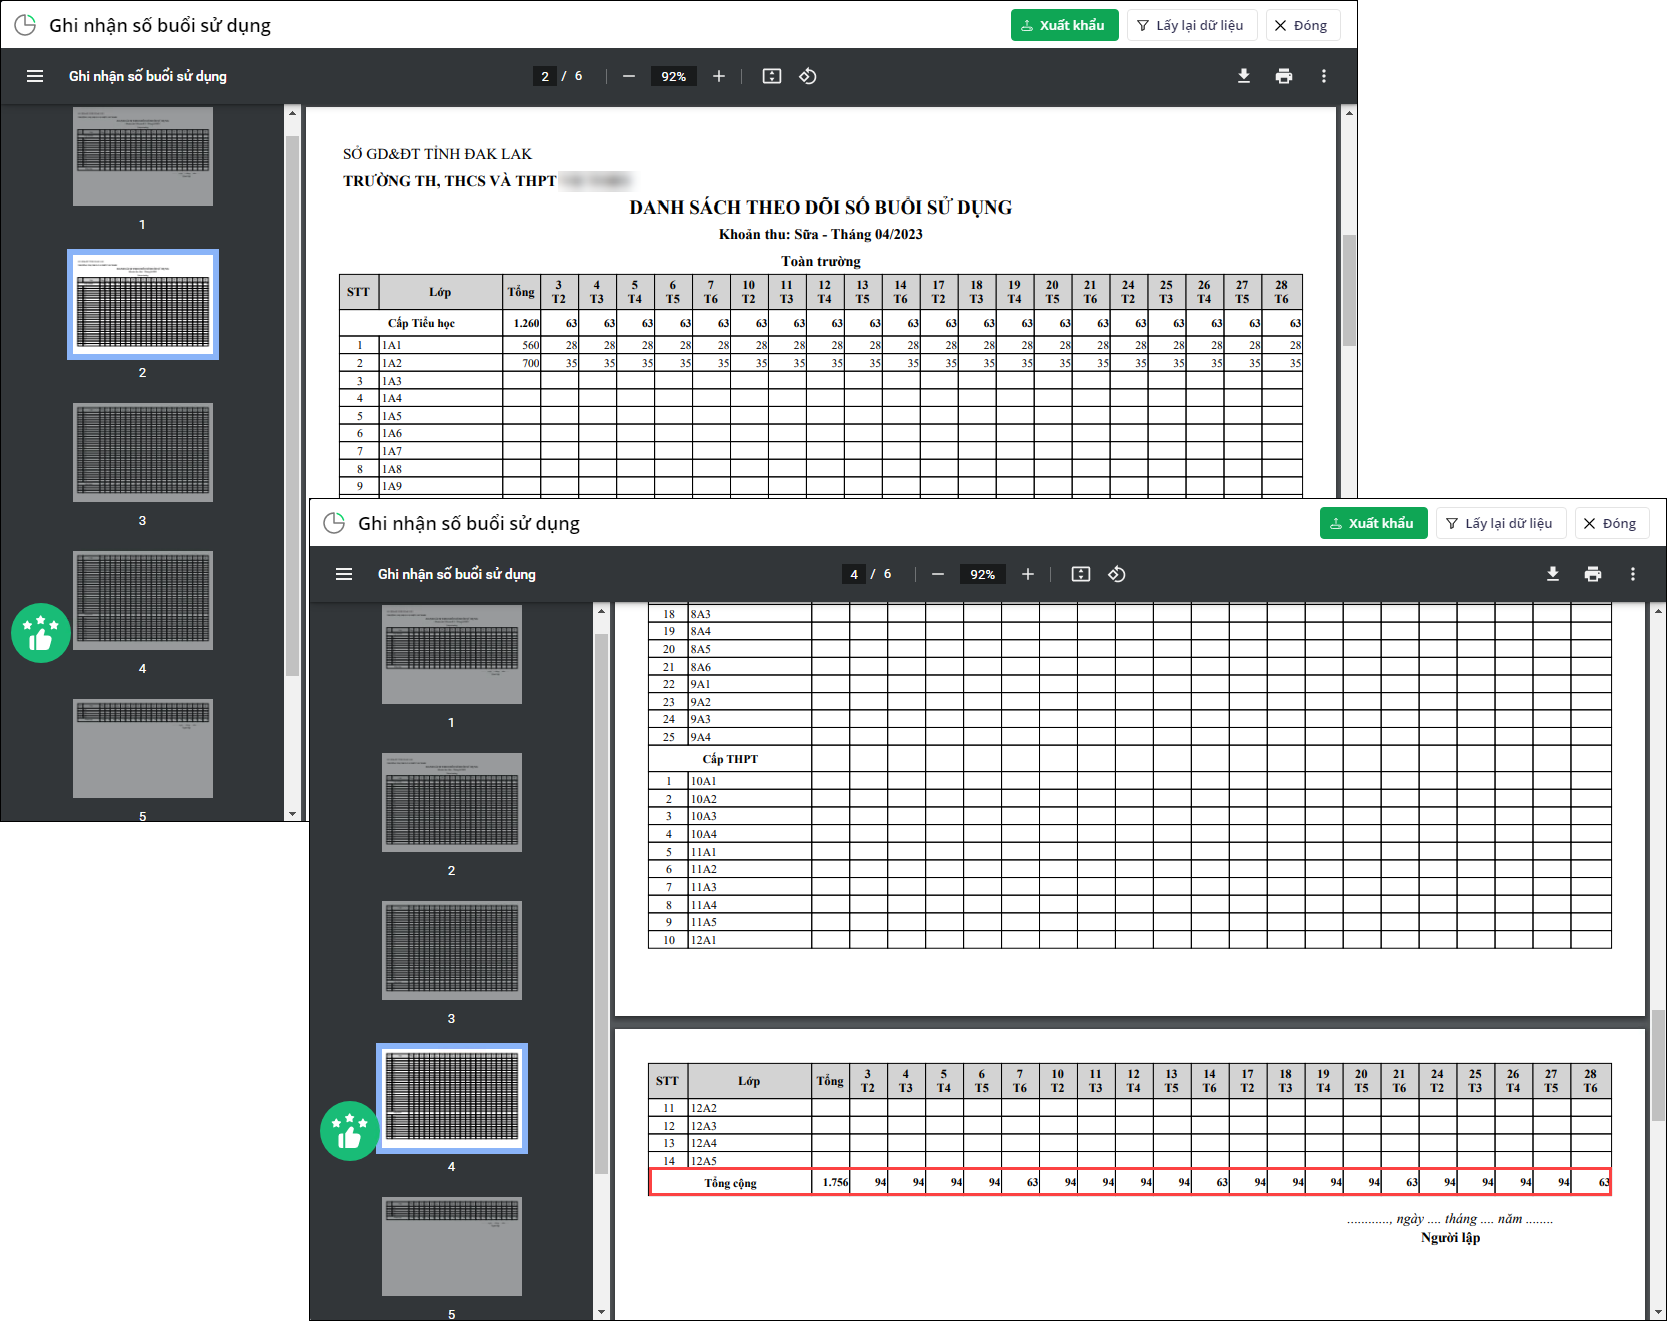Click the zoom level field in lower viewer
Viewport: 1667px width, 1321px height.
point(982,574)
